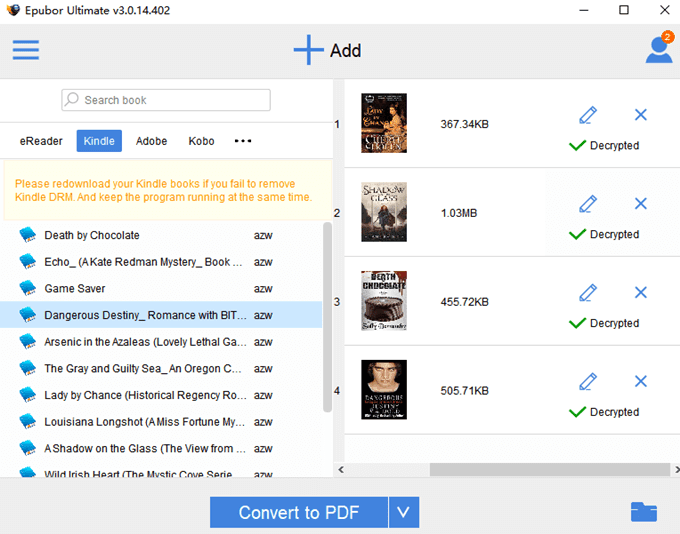The image size is (680, 534).
Task: Maximize the Epubor Ultimate window
Action: click(x=624, y=10)
